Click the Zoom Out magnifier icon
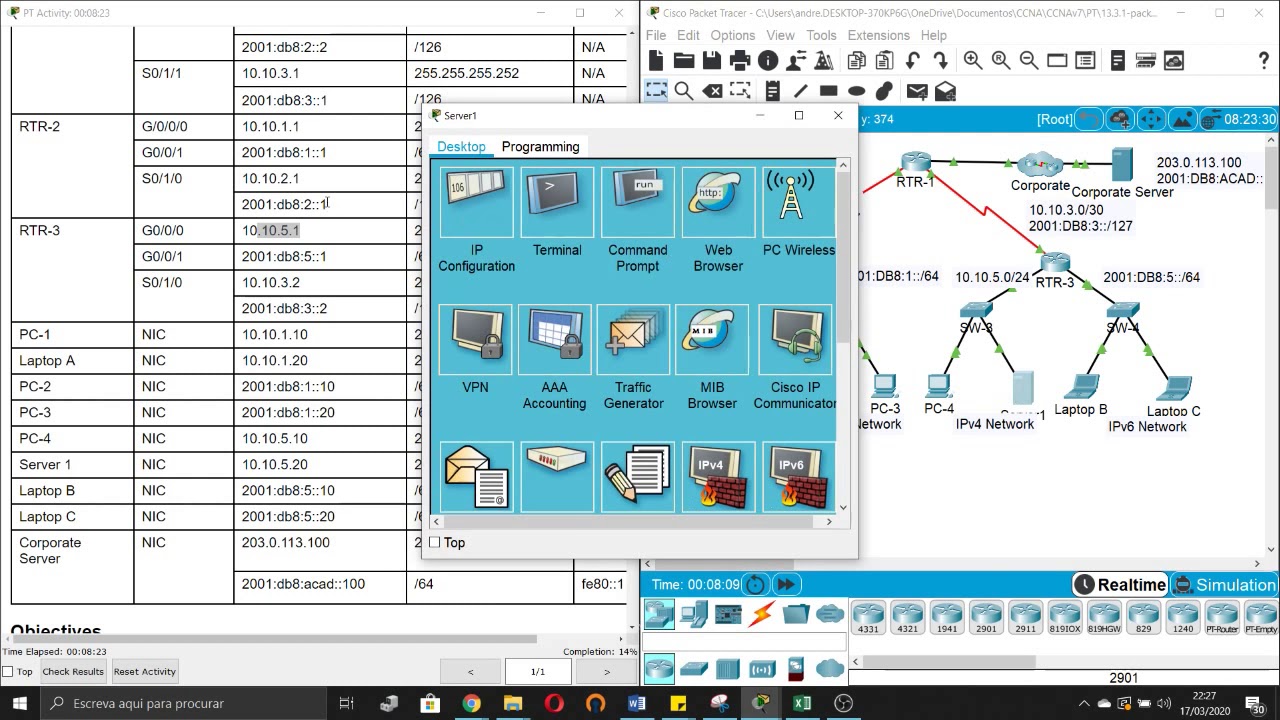 tap(1029, 61)
